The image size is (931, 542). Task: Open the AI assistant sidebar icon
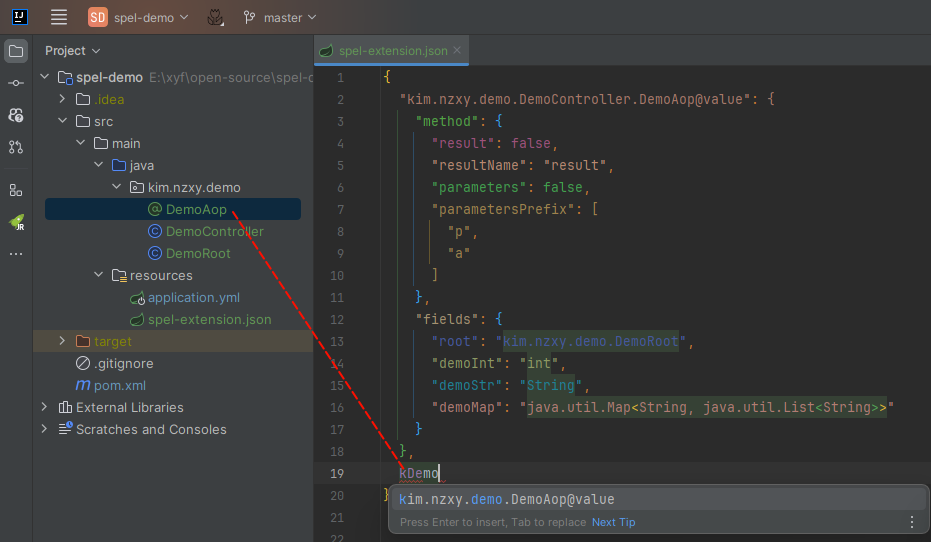pos(16,115)
